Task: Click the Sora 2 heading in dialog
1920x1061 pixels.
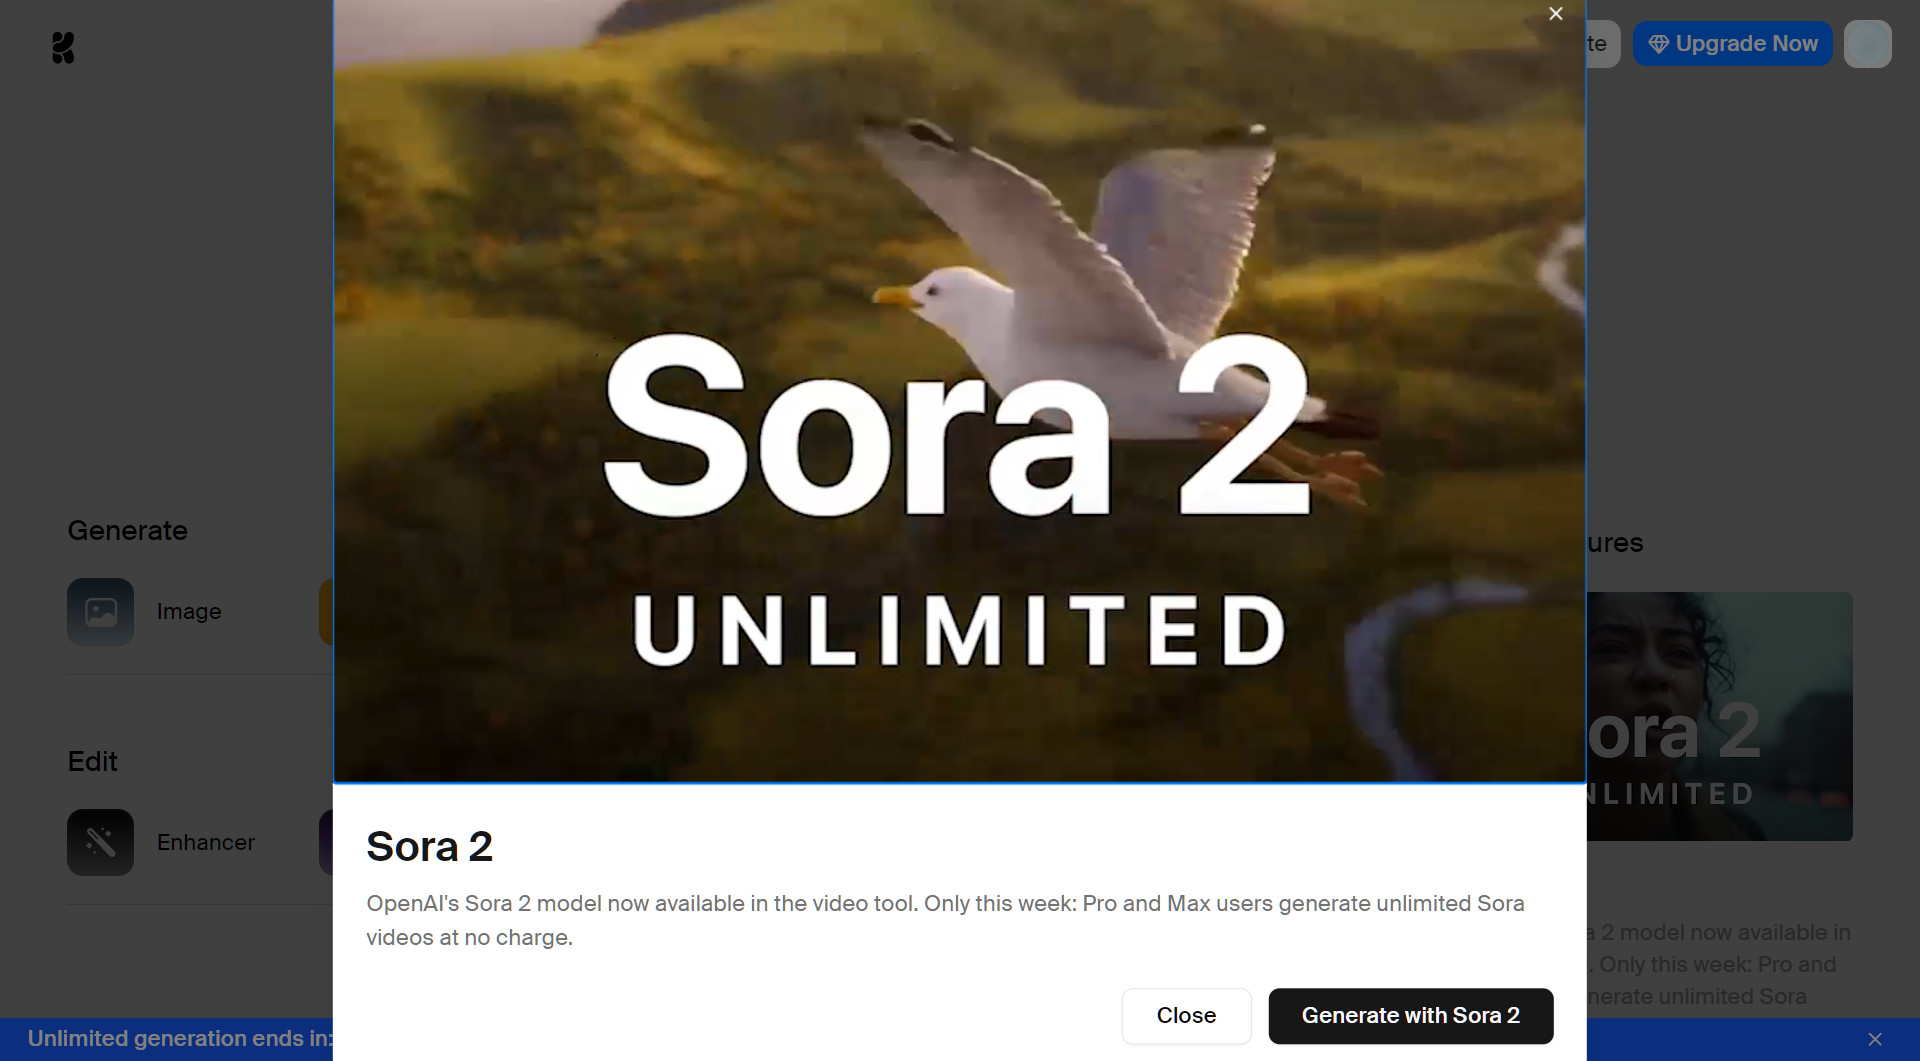Action: (x=429, y=846)
